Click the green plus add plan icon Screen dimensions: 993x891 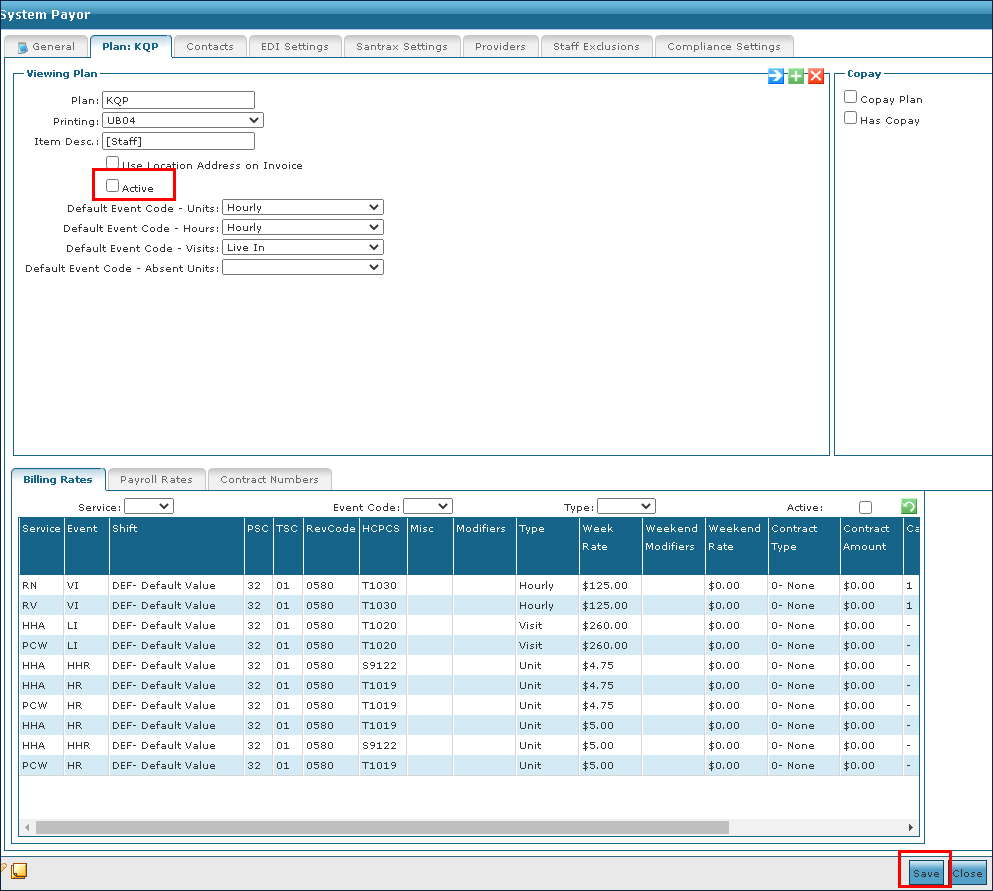point(796,76)
